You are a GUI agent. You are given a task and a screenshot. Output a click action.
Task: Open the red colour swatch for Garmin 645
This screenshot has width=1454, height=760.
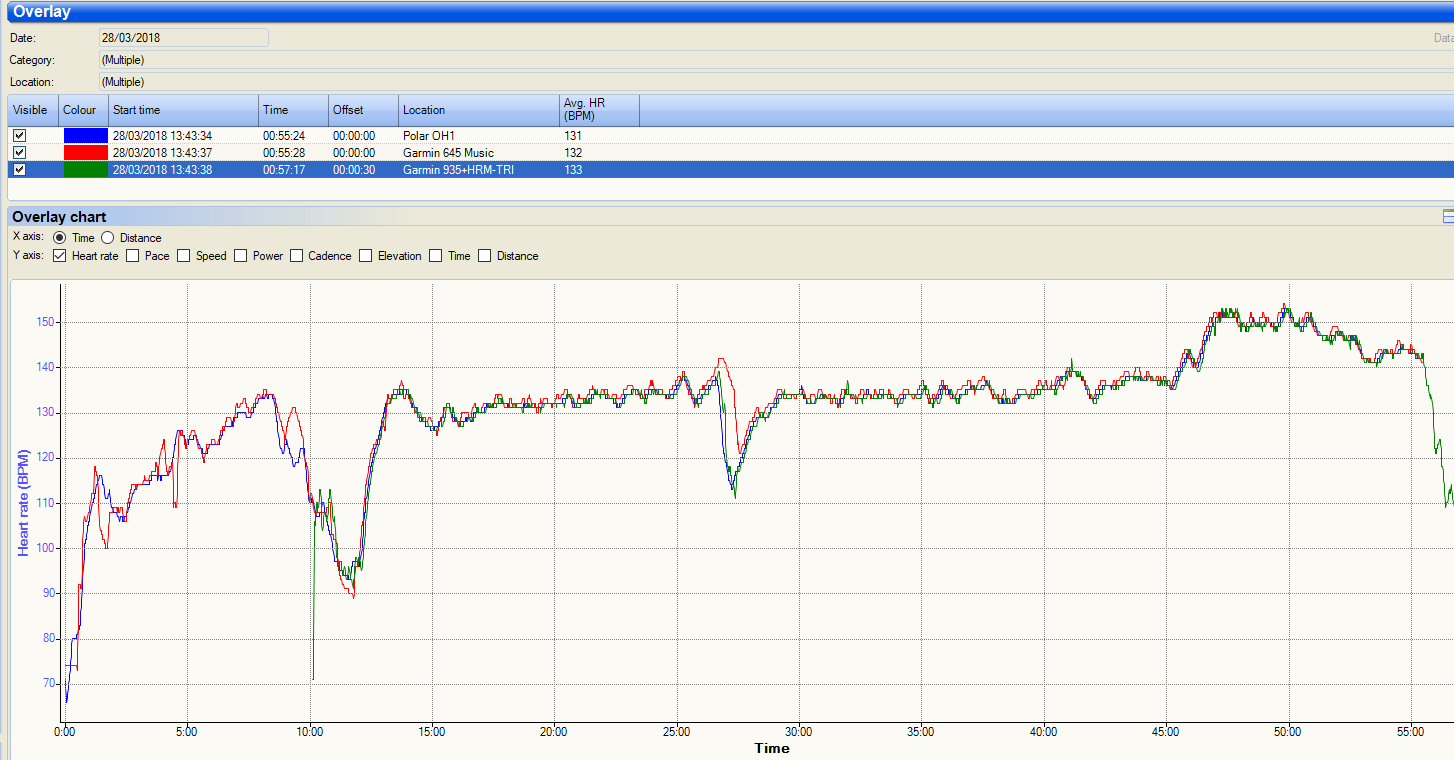[x=85, y=152]
